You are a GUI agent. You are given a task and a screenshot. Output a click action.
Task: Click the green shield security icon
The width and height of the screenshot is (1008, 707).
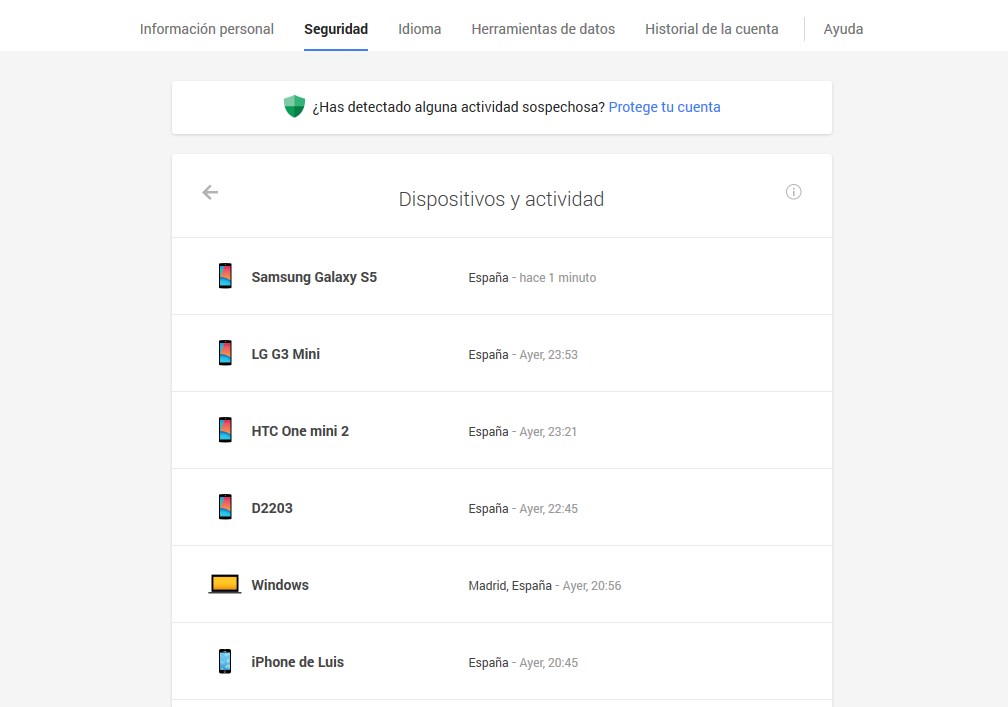293,107
